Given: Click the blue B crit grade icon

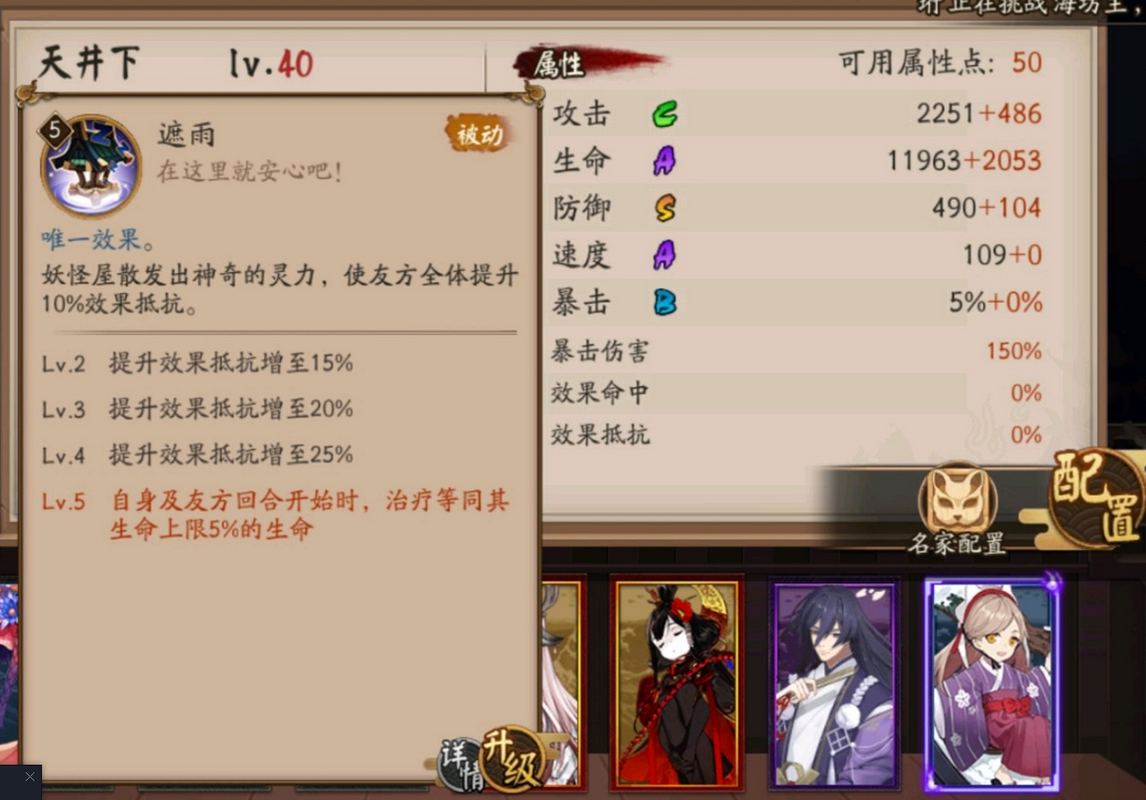Looking at the screenshot, I should (x=664, y=302).
